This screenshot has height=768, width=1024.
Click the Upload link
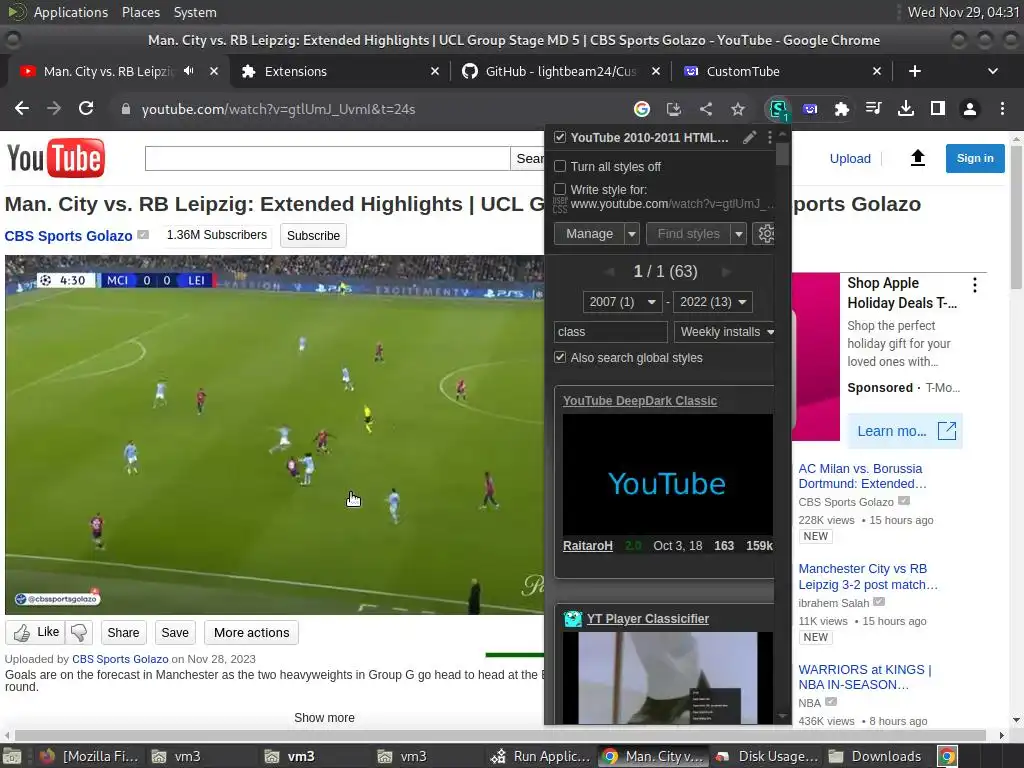(x=850, y=159)
